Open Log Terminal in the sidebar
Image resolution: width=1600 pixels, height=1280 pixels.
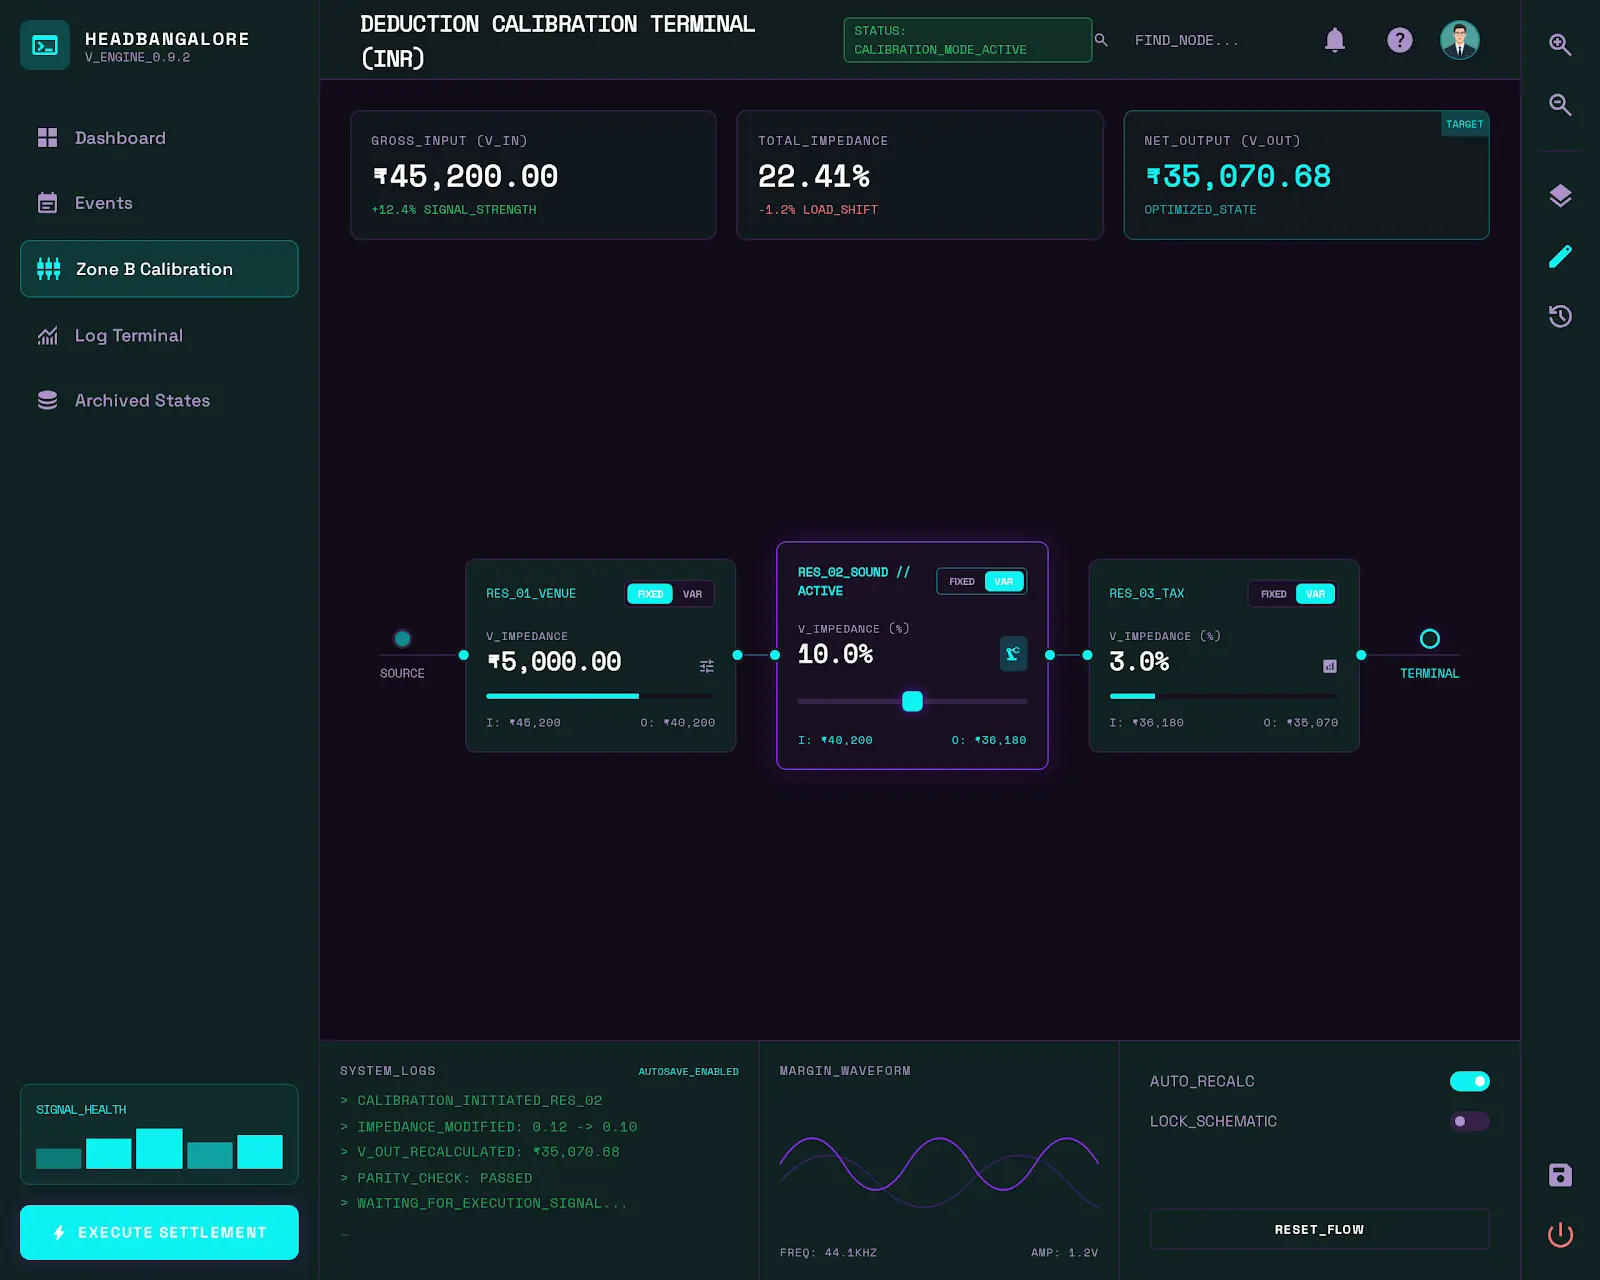click(x=129, y=336)
